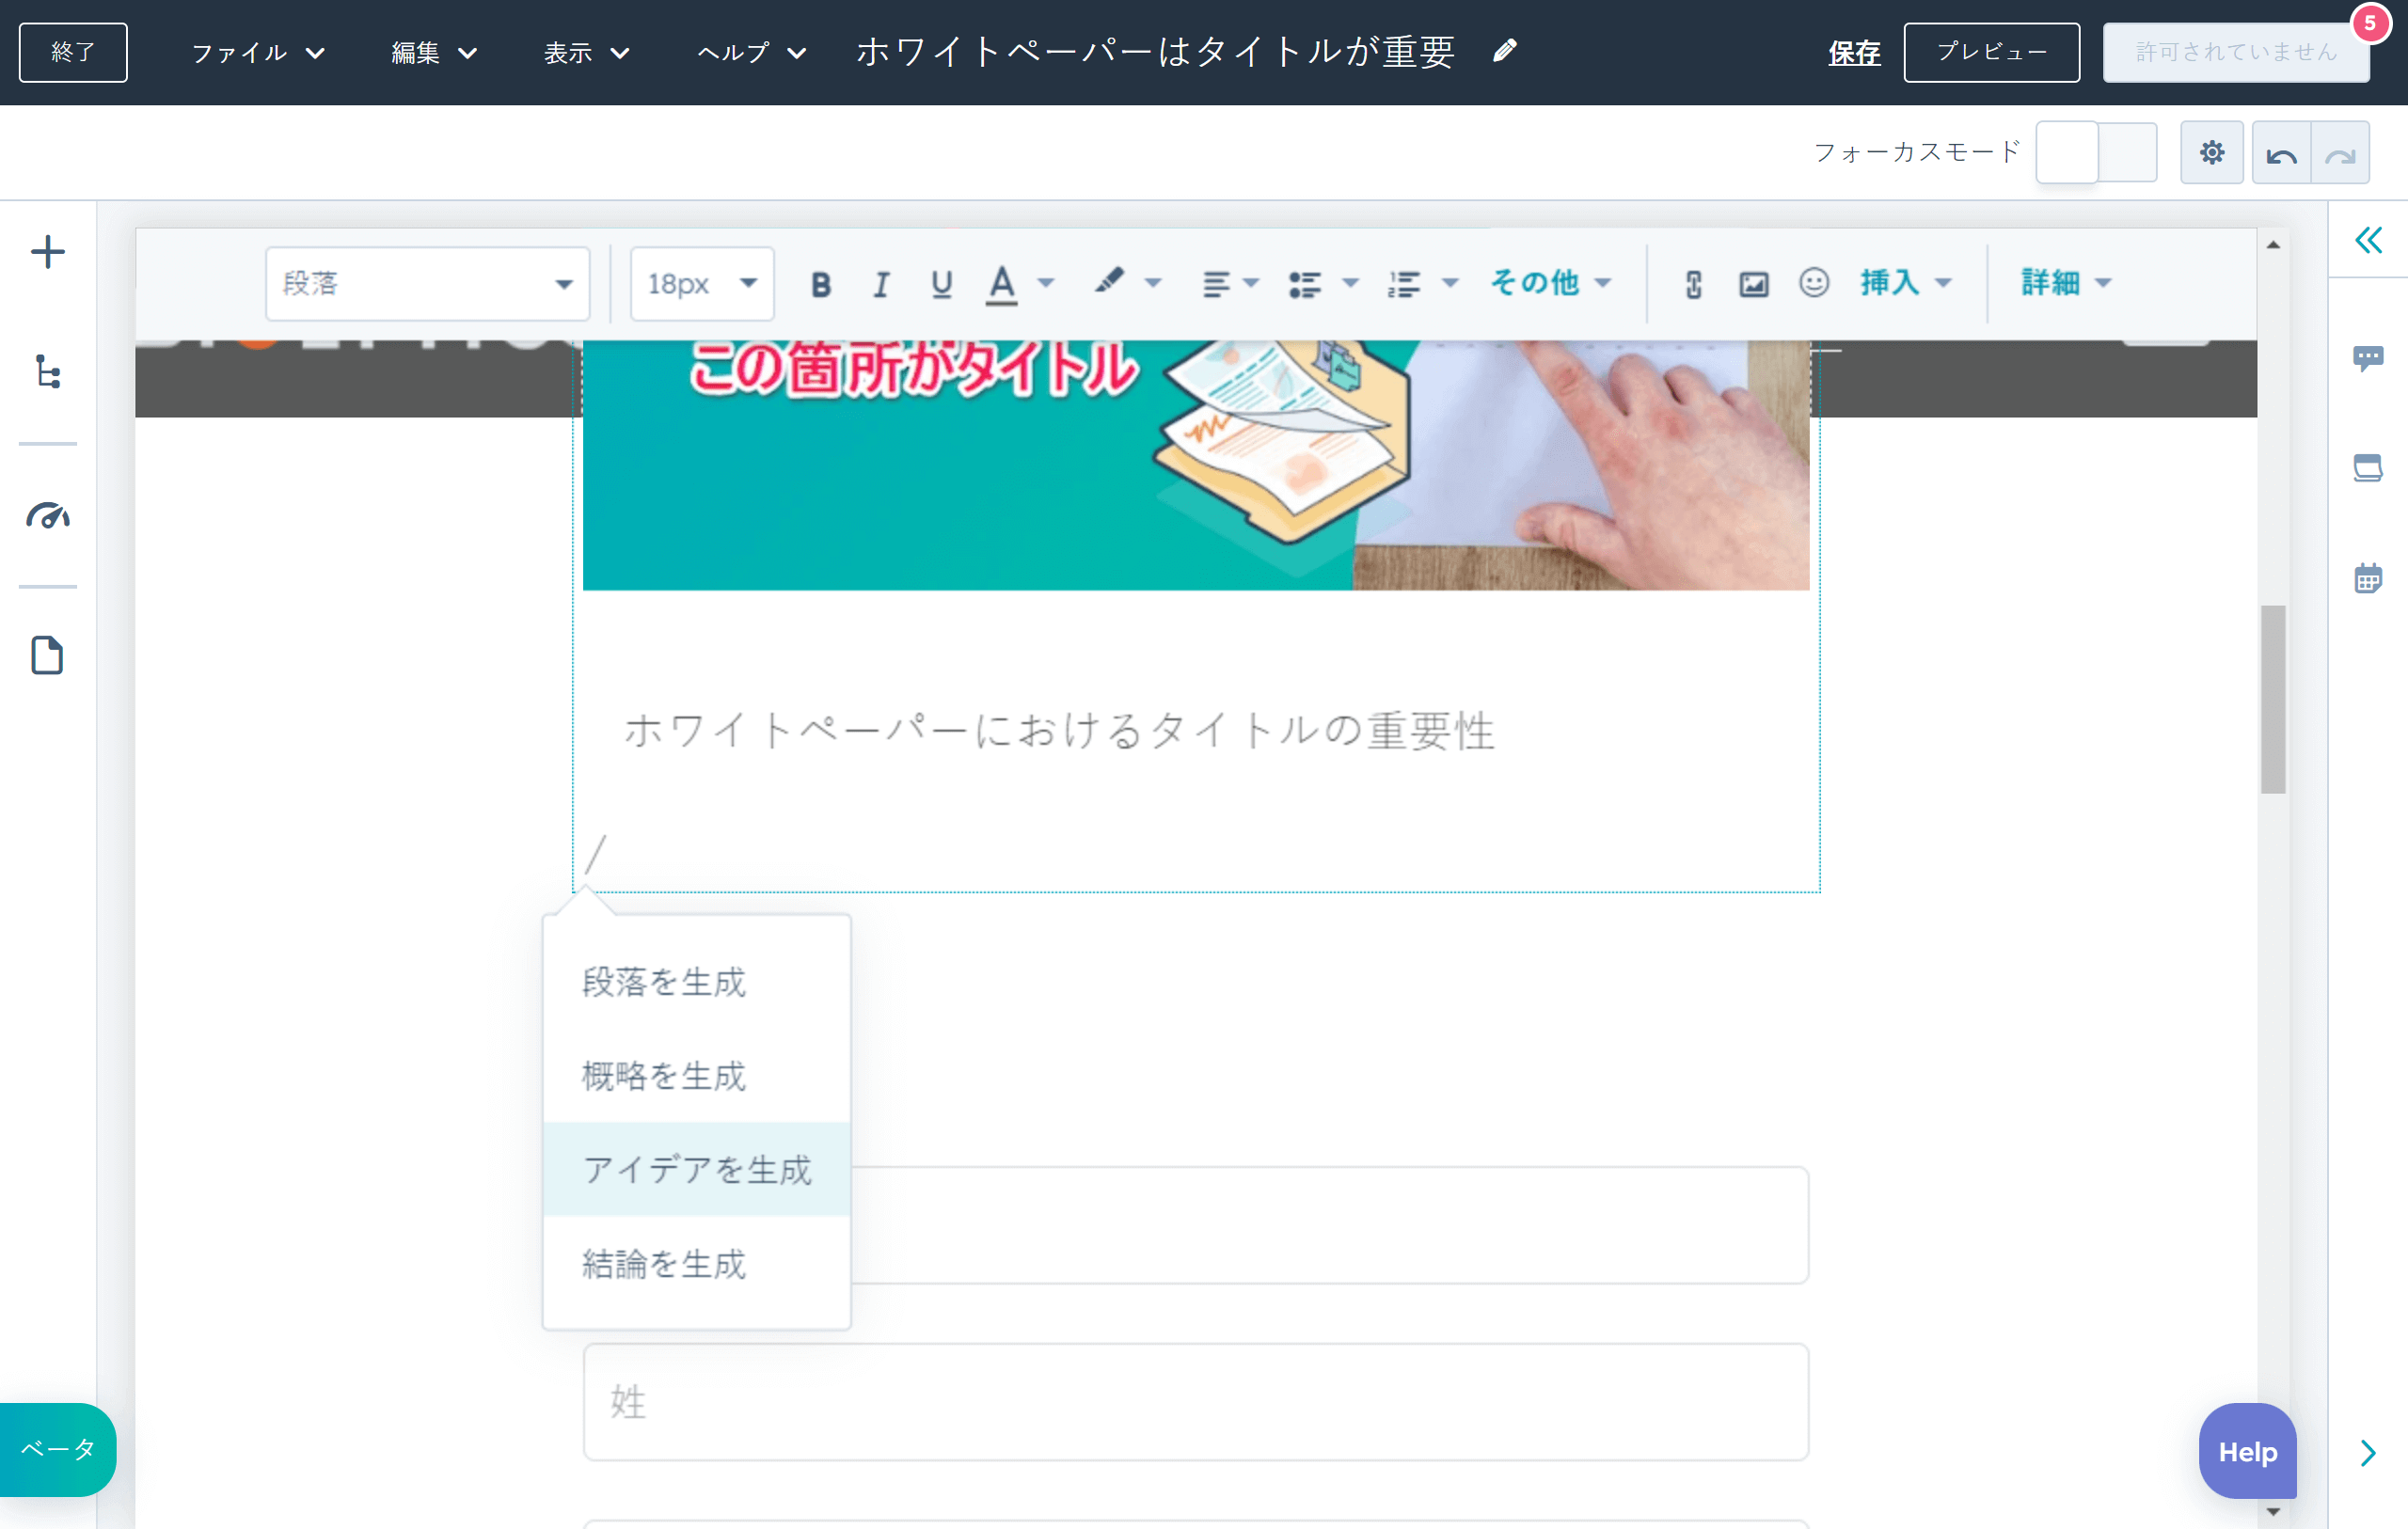Open the contents tree structure icon
This screenshot has width=2408, height=1529.
[47, 371]
